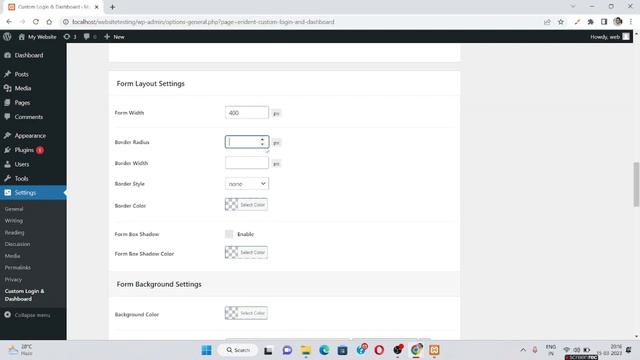Open the Plugins menu

click(x=24, y=150)
